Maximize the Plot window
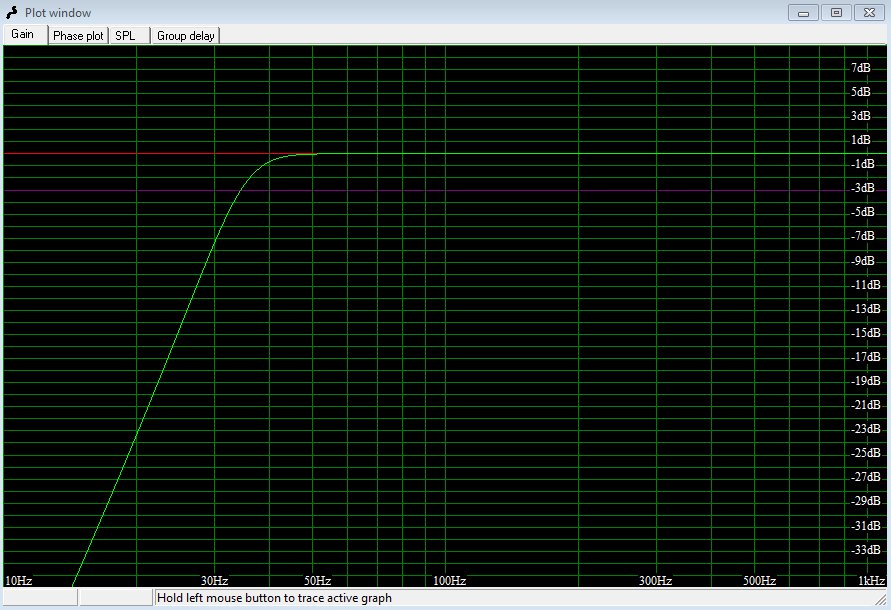Viewport: 891px width, 610px height. pyautogui.click(x=836, y=13)
